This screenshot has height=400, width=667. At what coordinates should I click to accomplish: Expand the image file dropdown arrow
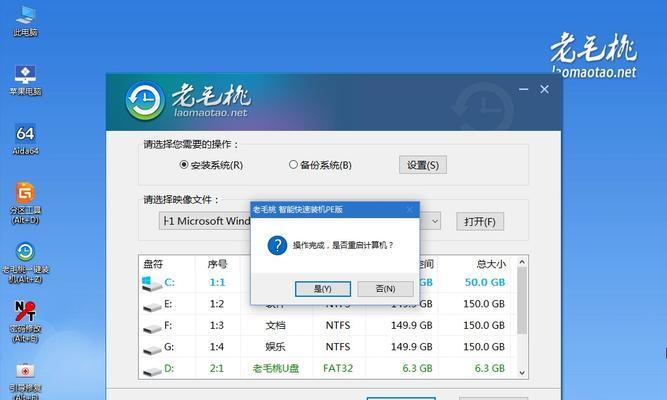coord(435,221)
